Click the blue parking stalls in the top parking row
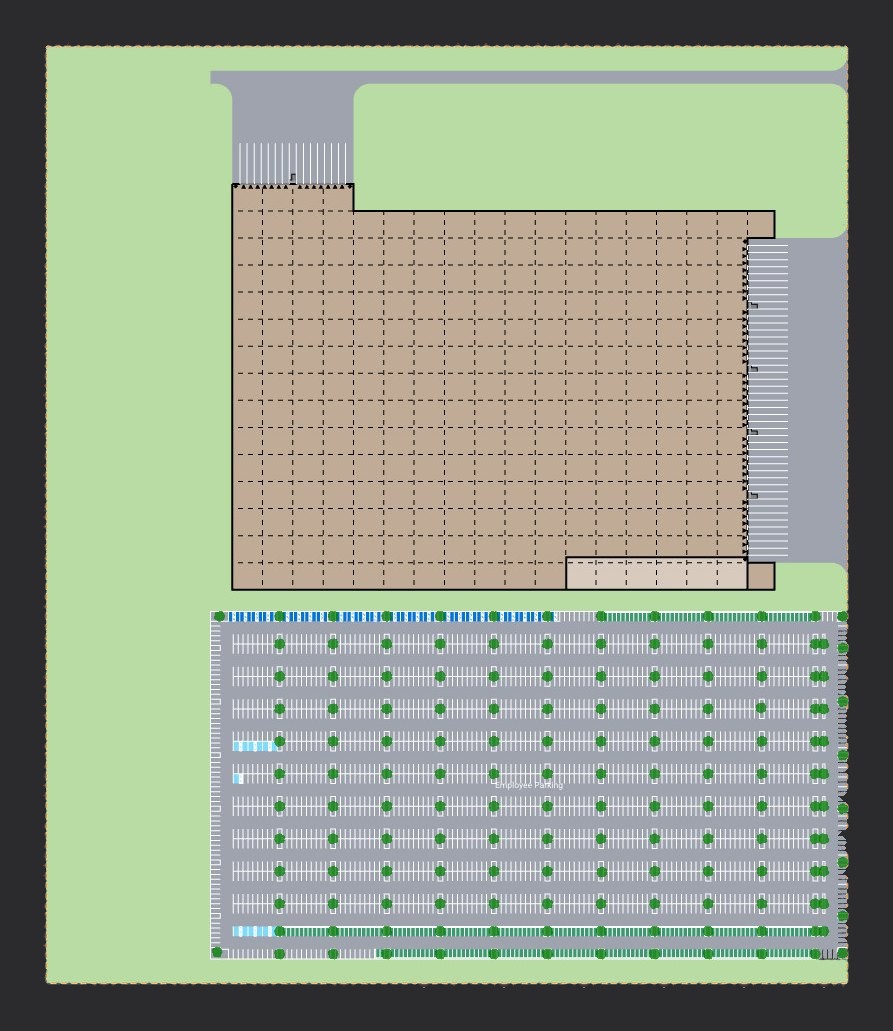The width and height of the screenshot is (893, 1031). coord(391,617)
